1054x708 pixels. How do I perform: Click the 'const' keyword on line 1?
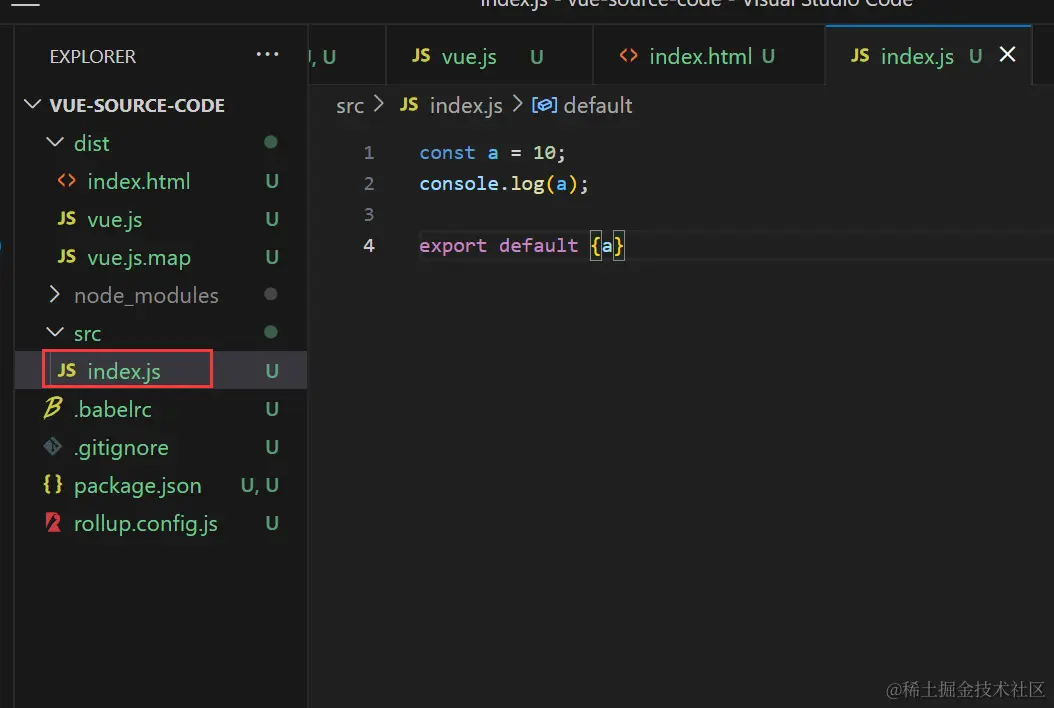tap(447, 153)
